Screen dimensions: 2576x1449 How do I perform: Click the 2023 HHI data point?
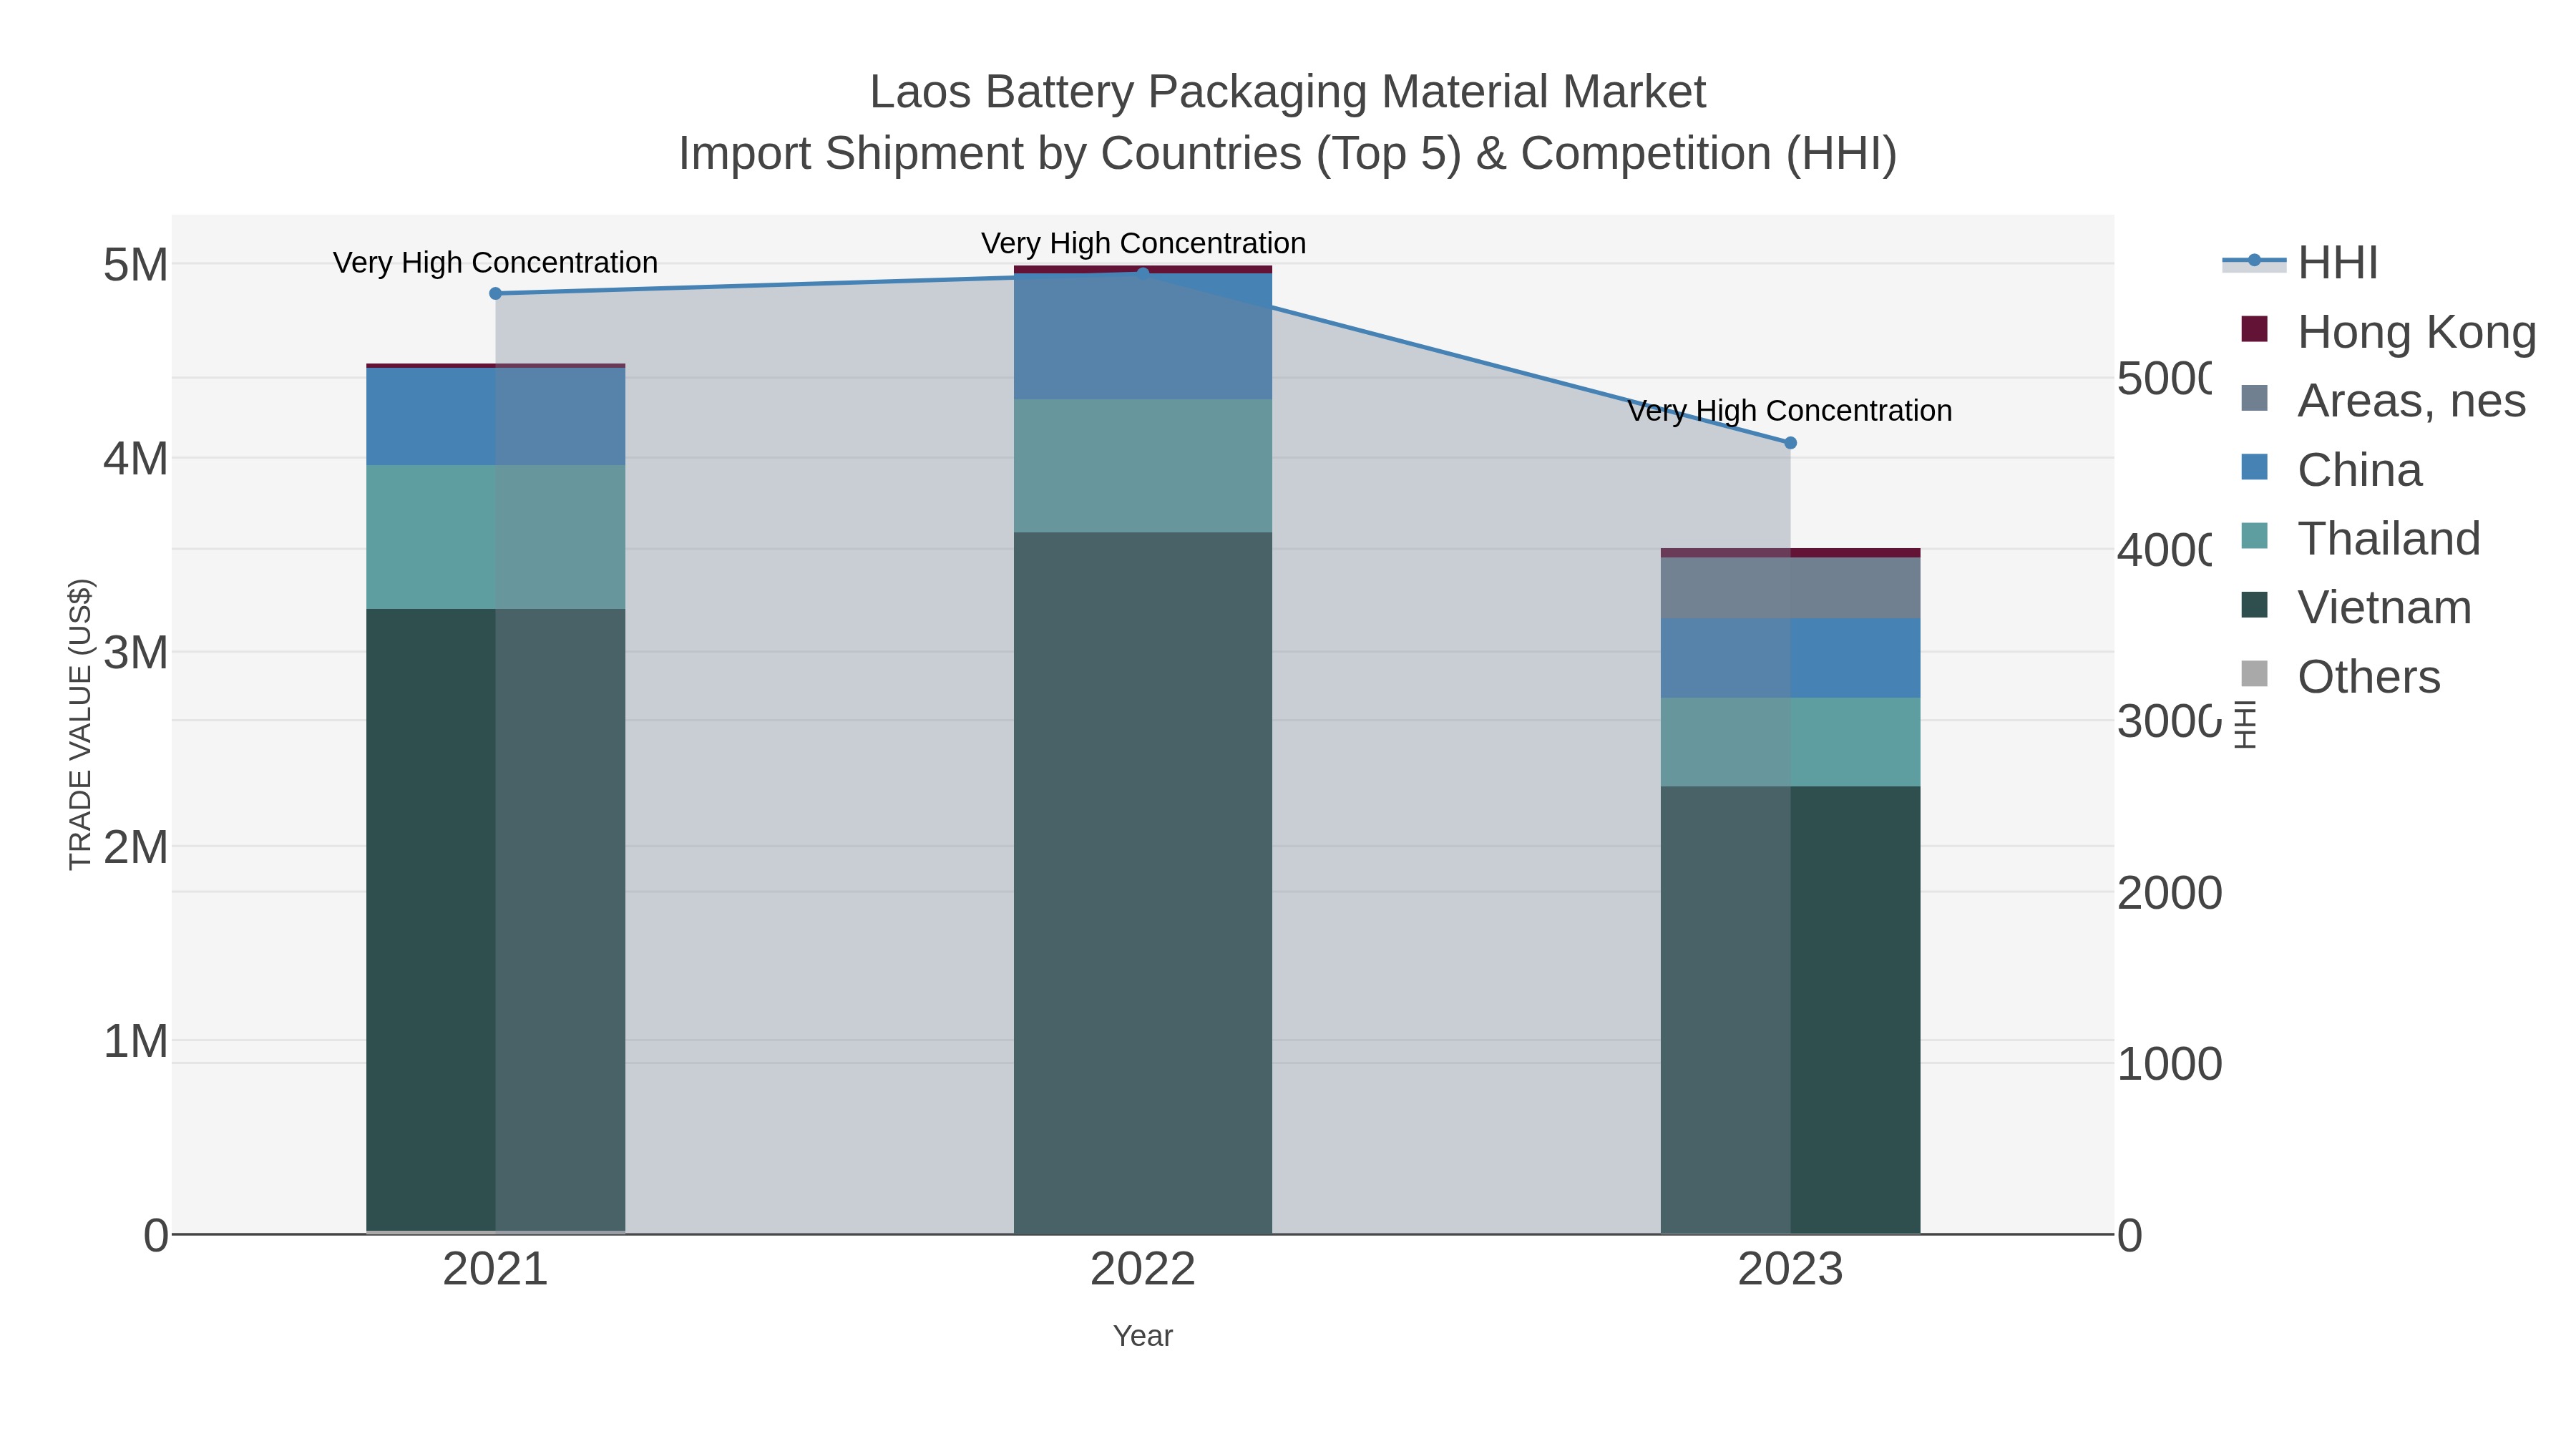point(1790,442)
